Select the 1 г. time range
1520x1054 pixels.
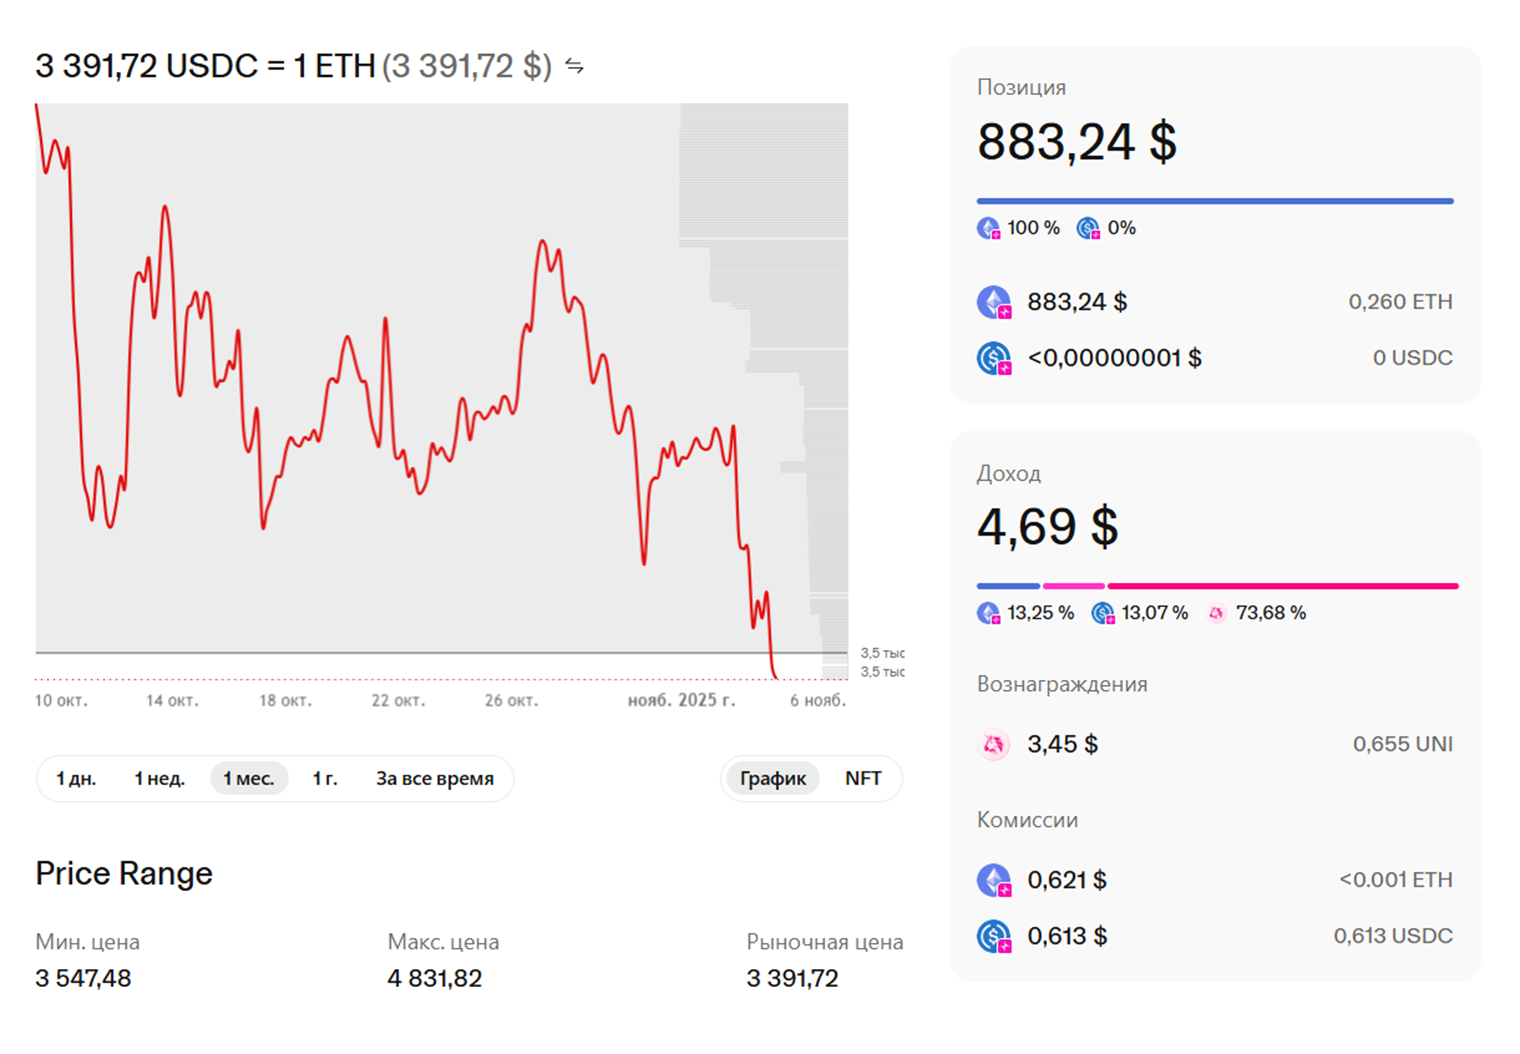[x=324, y=778]
